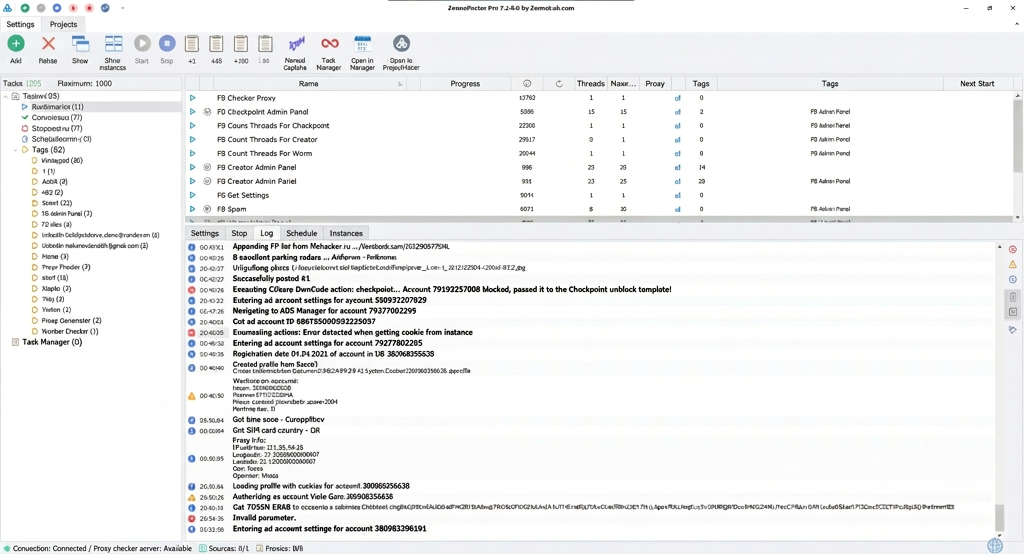Click the 'Successfully posted #1' log entry

click(x=271, y=279)
